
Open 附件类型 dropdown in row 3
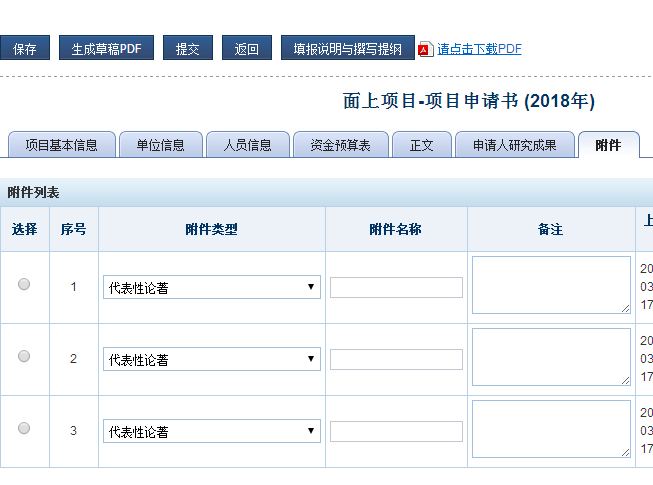click(x=212, y=431)
